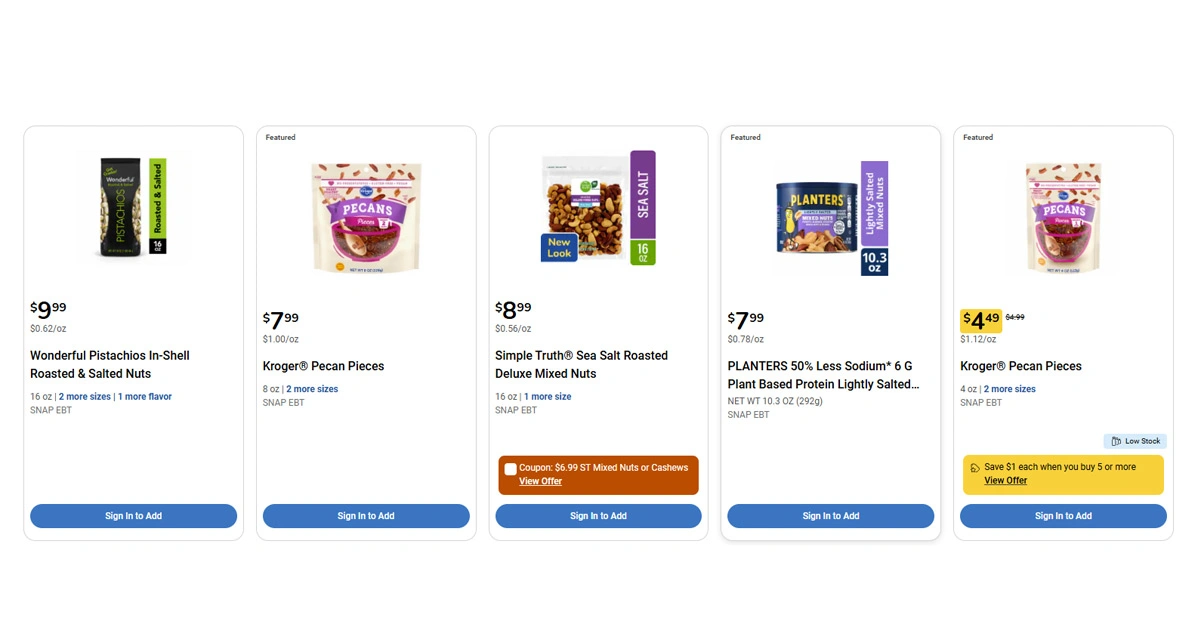The width and height of the screenshot is (1202, 634).
Task: Open Wonderful Pistachios product image
Action: point(133,207)
